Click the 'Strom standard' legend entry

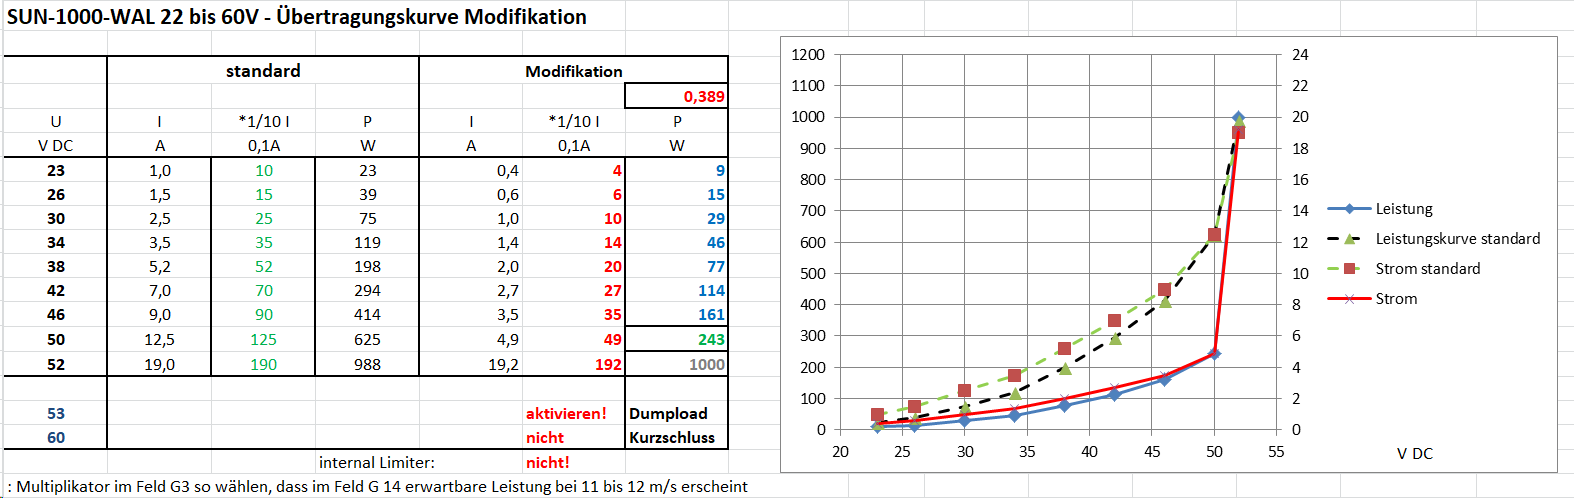click(x=1427, y=269)
